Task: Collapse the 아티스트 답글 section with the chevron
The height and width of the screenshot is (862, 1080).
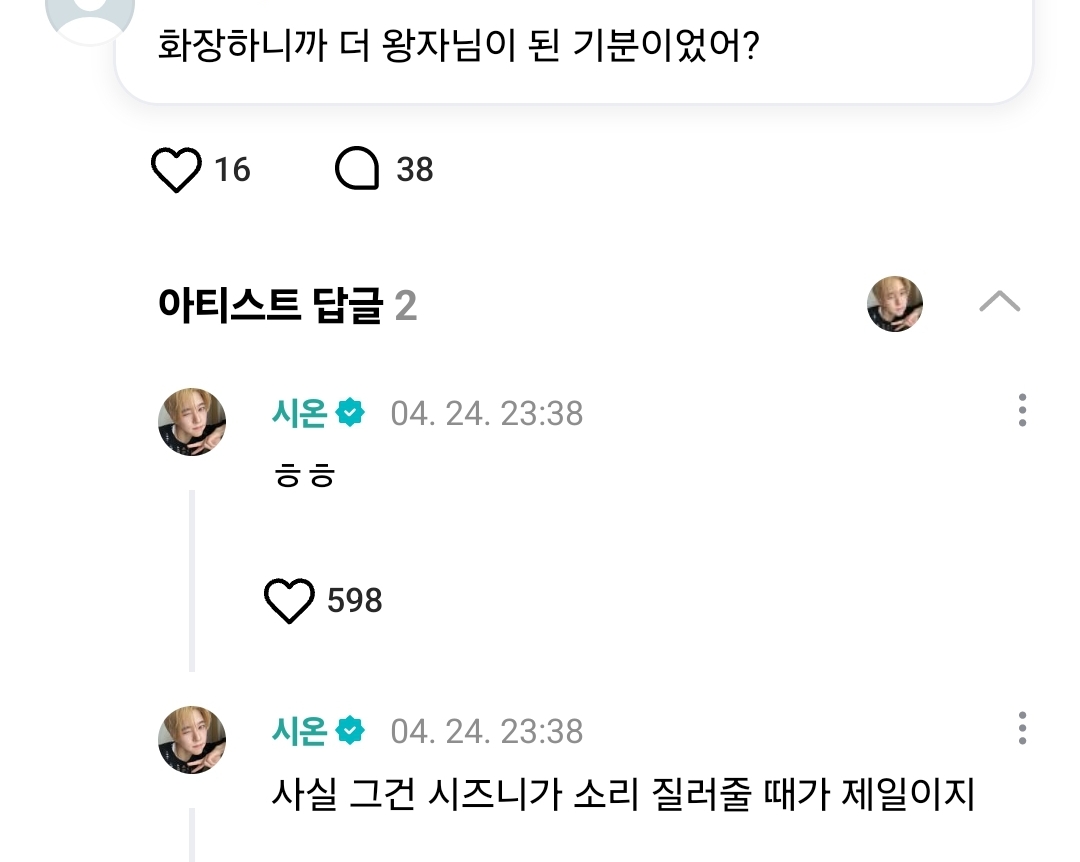Action: coord(999,302)
